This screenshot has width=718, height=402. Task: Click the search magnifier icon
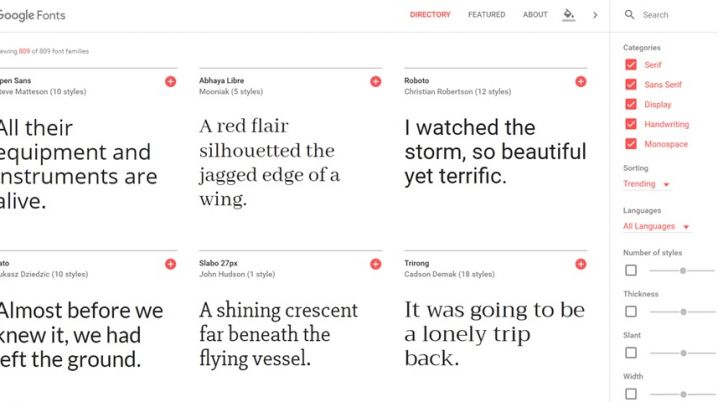pyautogui.click(x=630, y=15)
